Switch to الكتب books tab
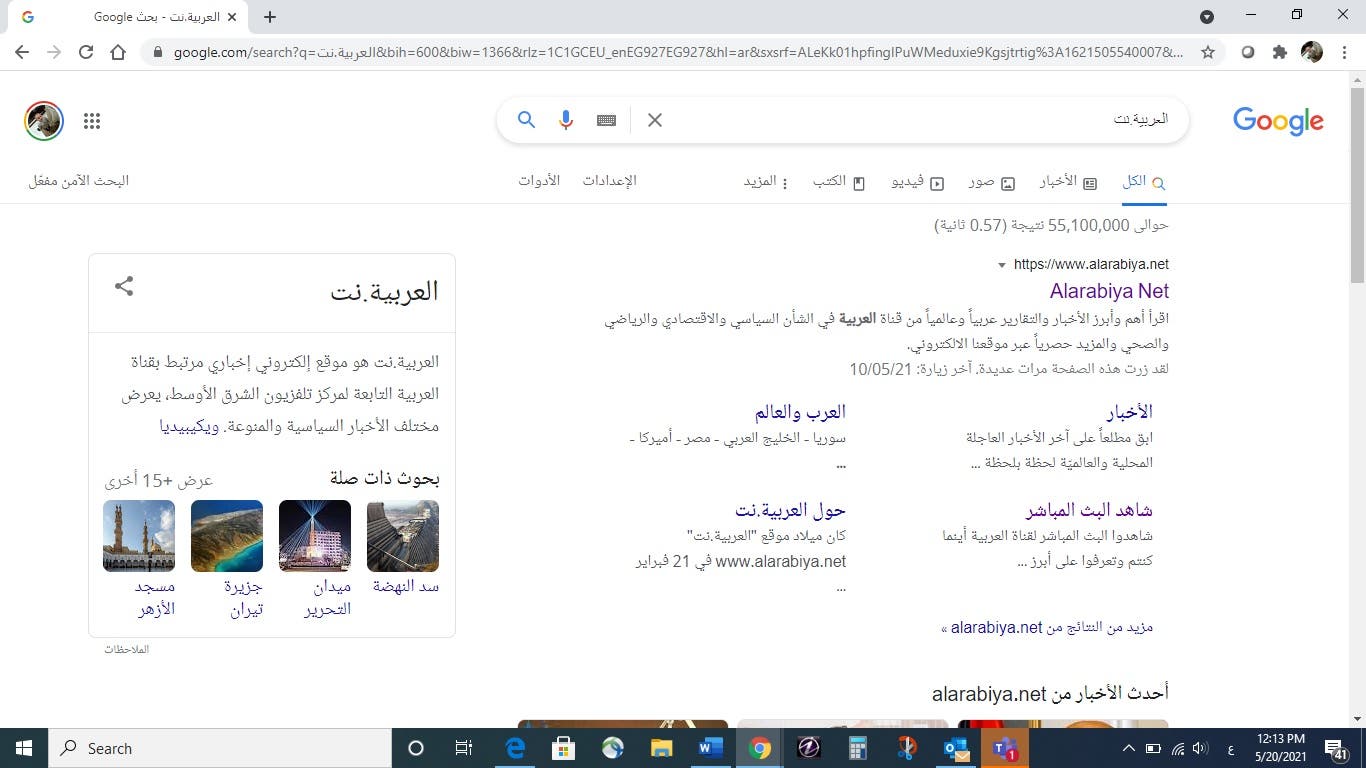 pyautogui.click(x=839, y=181)
